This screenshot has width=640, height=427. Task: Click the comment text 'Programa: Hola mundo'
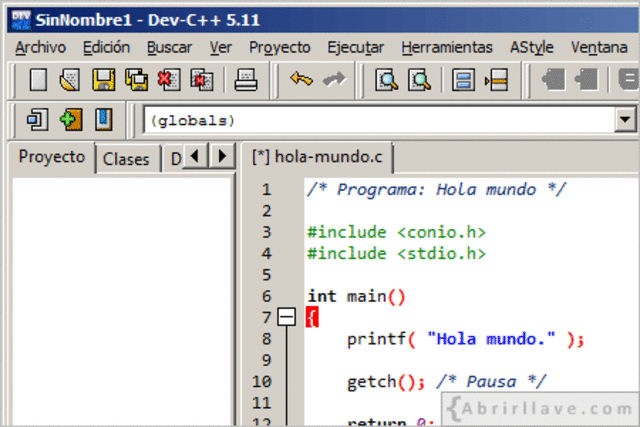click(x=436, y=190)
